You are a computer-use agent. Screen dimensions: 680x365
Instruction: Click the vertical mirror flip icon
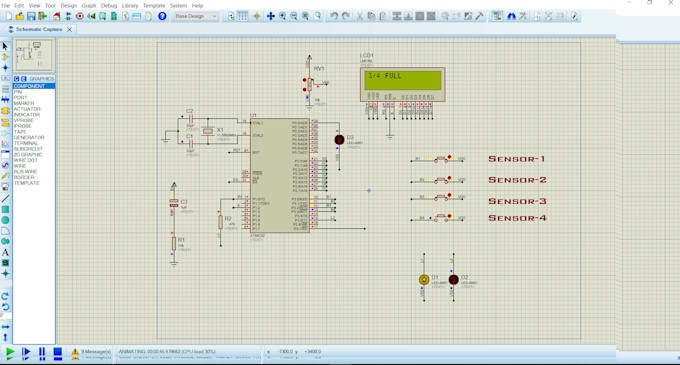5,337
